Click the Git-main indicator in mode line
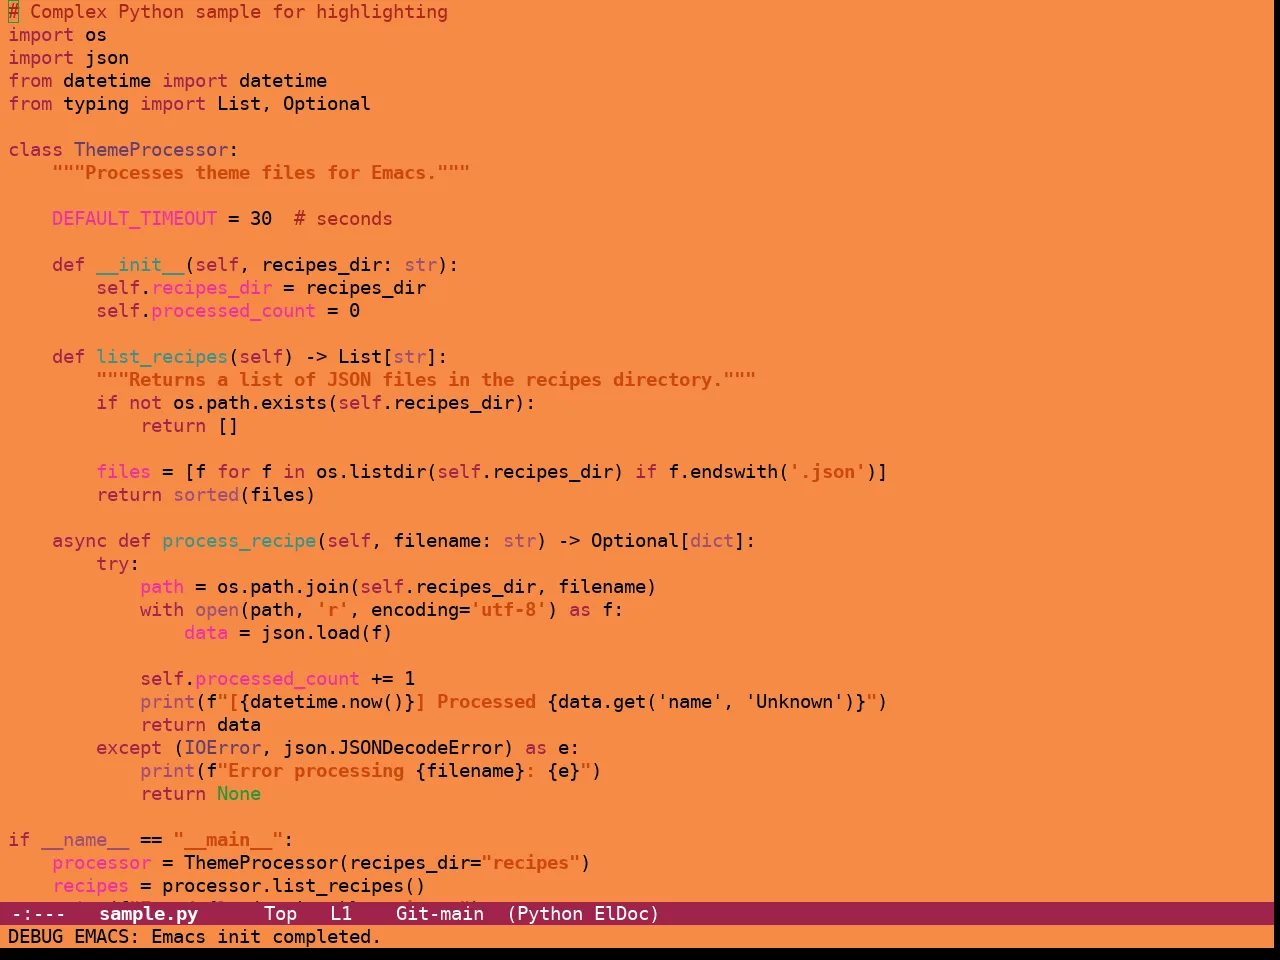Screen dimensions: 1280x960 click(440, 914)
